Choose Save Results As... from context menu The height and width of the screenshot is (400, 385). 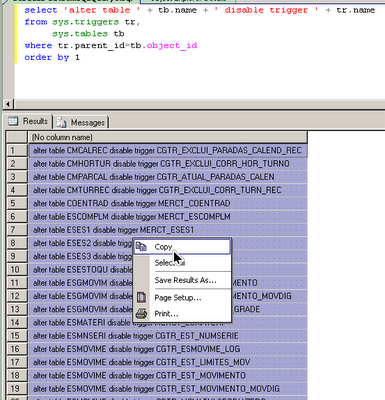[x=182, y=280]
